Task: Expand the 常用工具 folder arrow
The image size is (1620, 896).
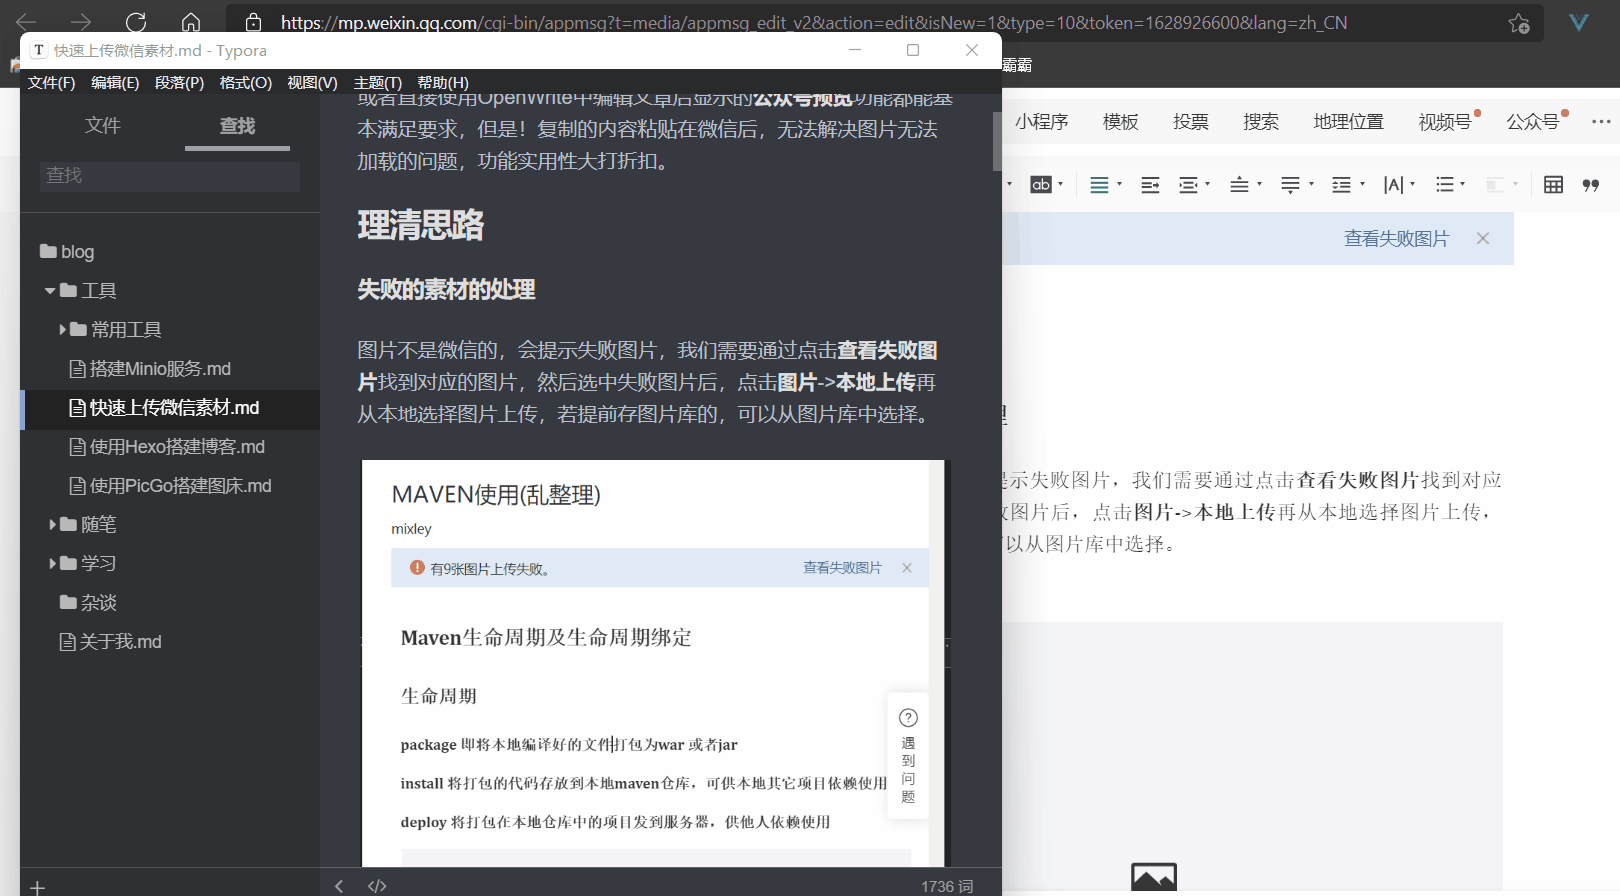Action: click(x=63, y=329)
